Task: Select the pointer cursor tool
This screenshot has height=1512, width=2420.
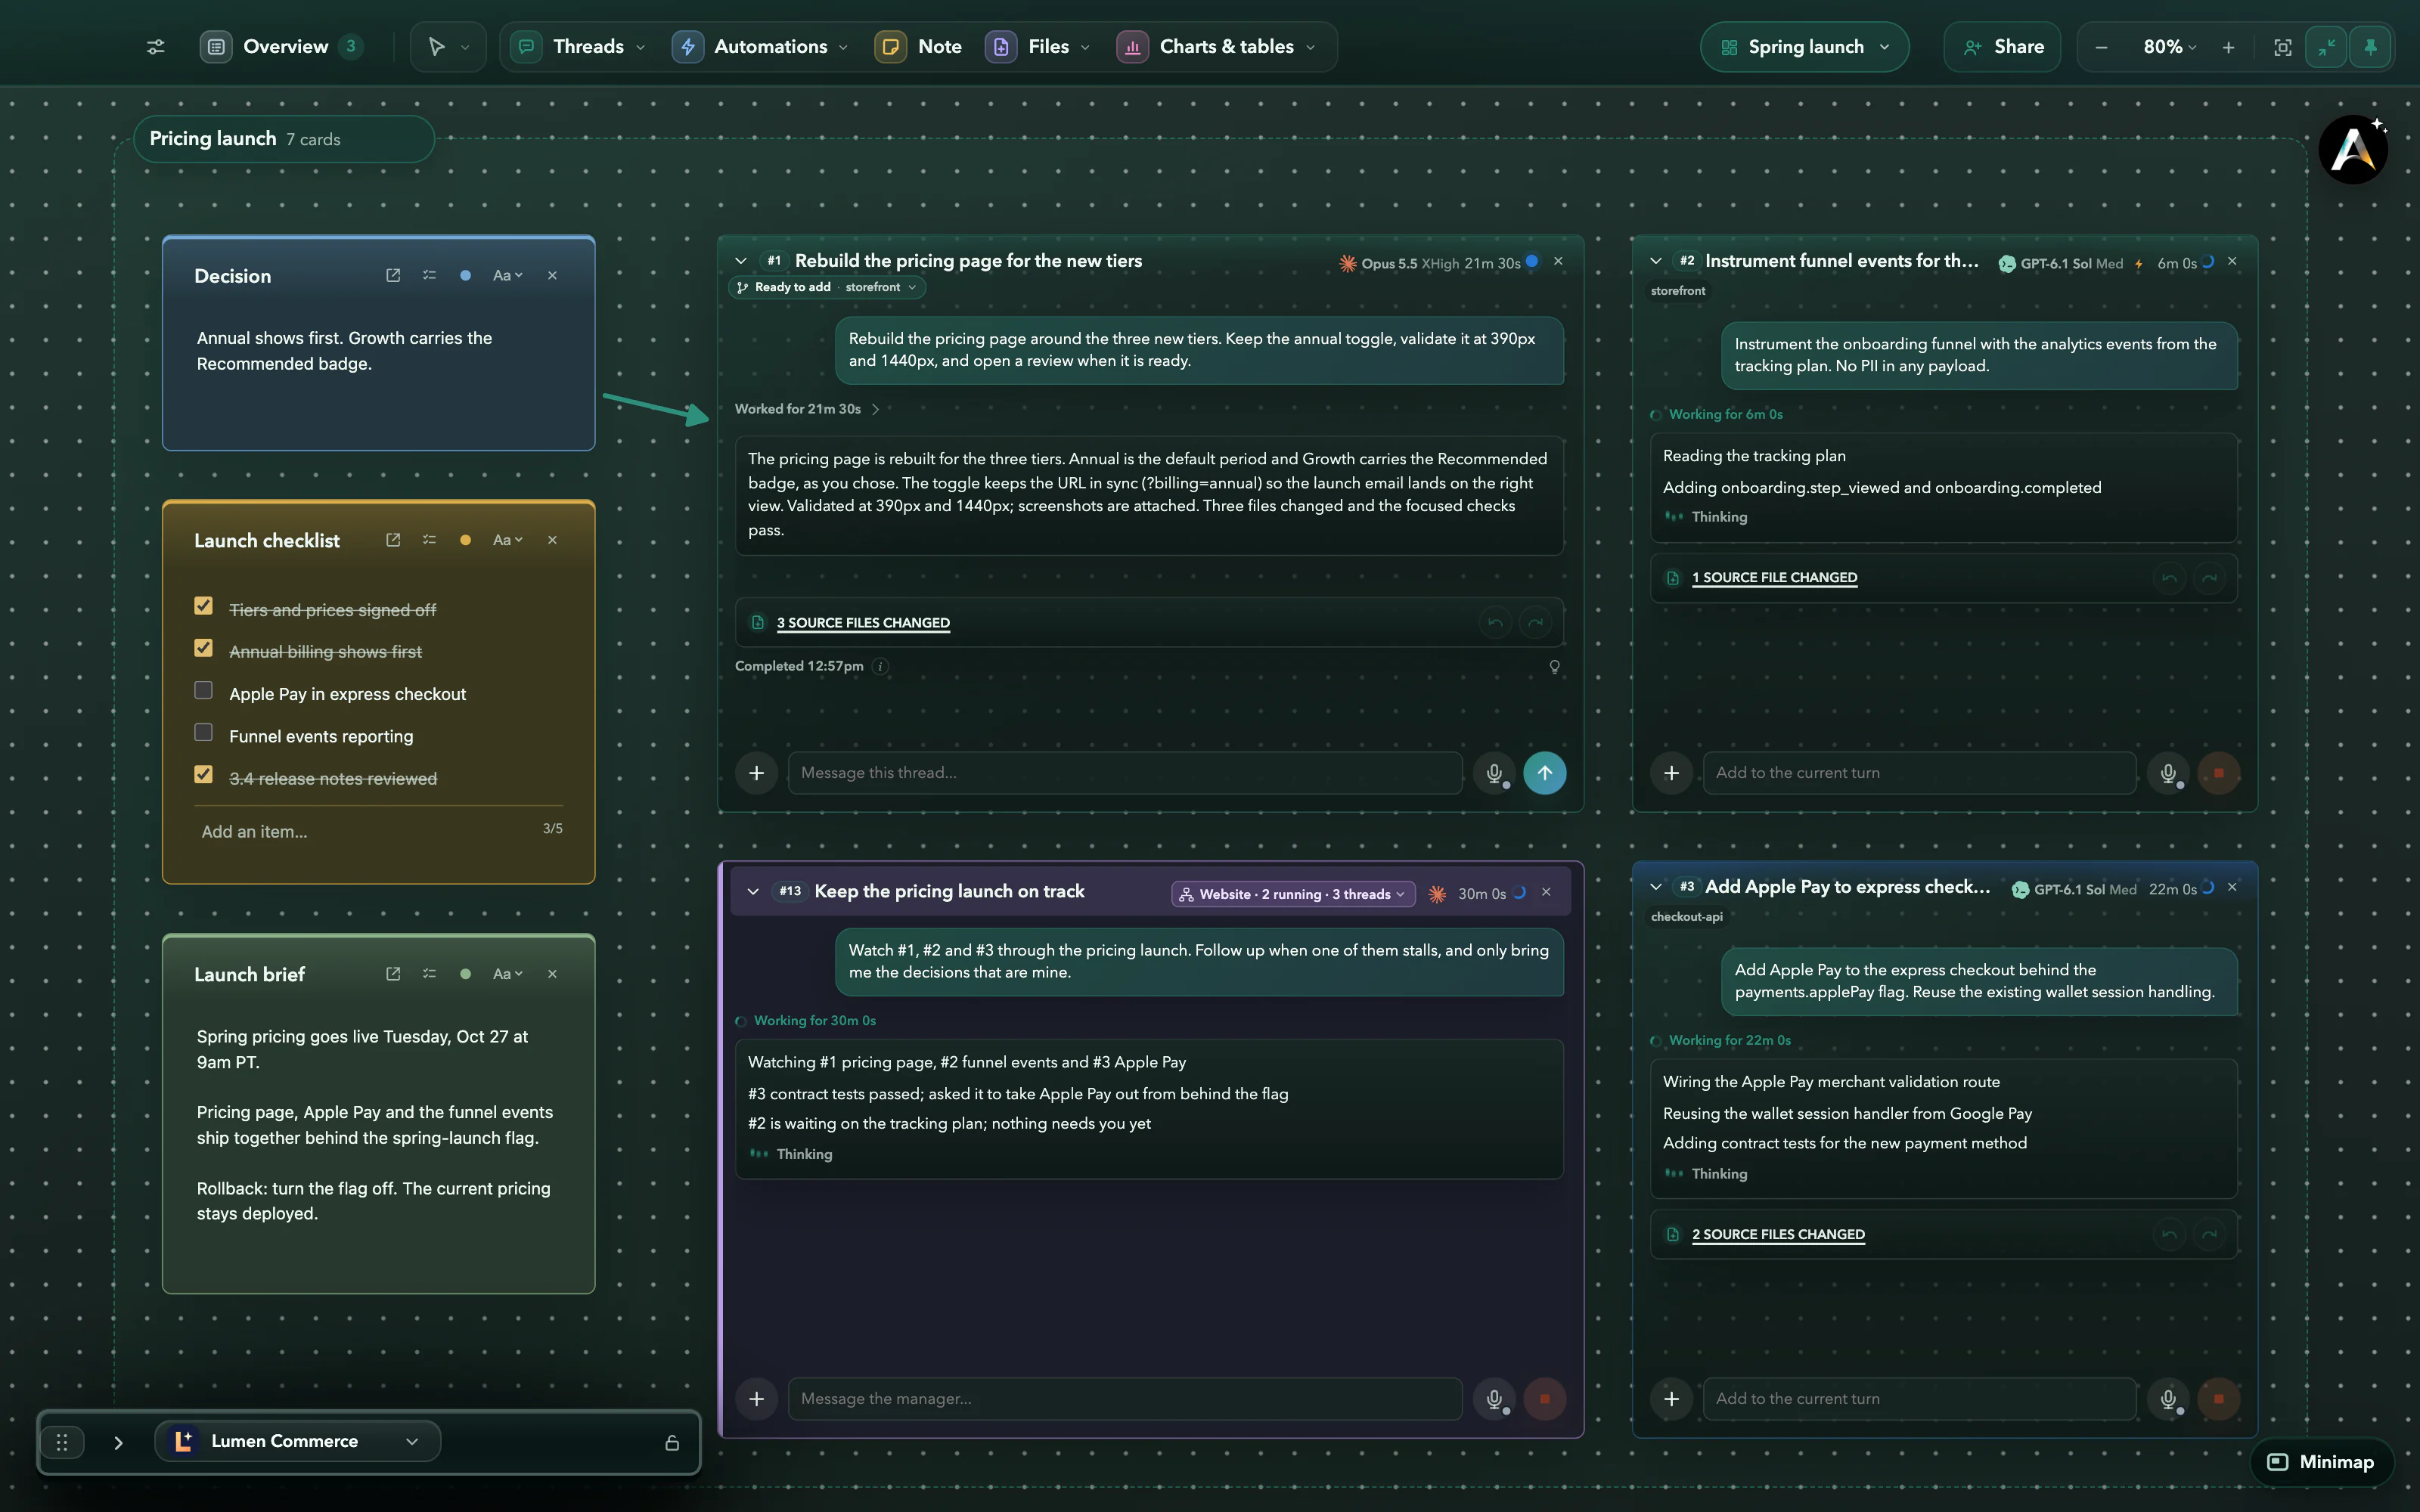Action: tap(436, 47)
